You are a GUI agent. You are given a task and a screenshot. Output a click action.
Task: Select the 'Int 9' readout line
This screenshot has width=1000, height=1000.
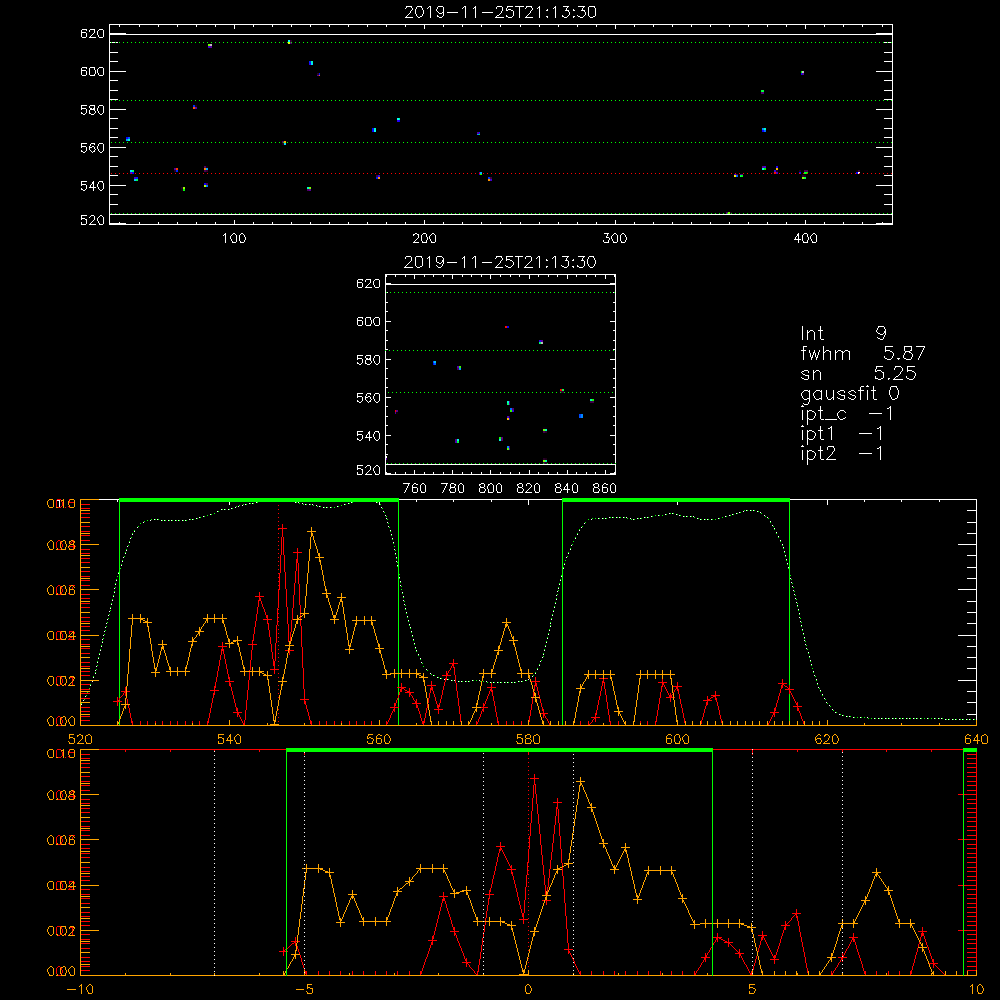(x=843, y=334)
